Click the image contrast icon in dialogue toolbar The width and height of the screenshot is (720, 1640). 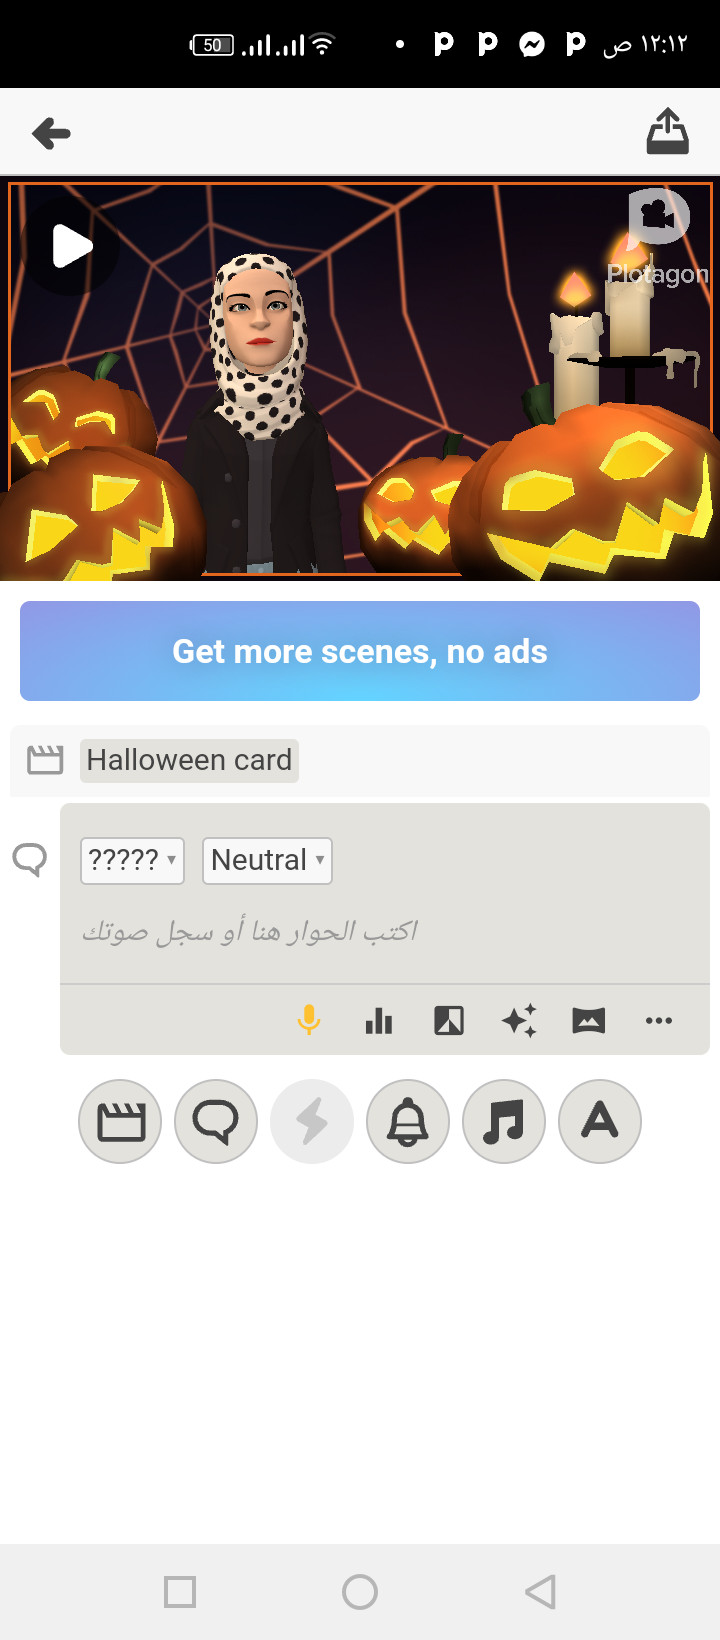click(x=449, y=1021)
